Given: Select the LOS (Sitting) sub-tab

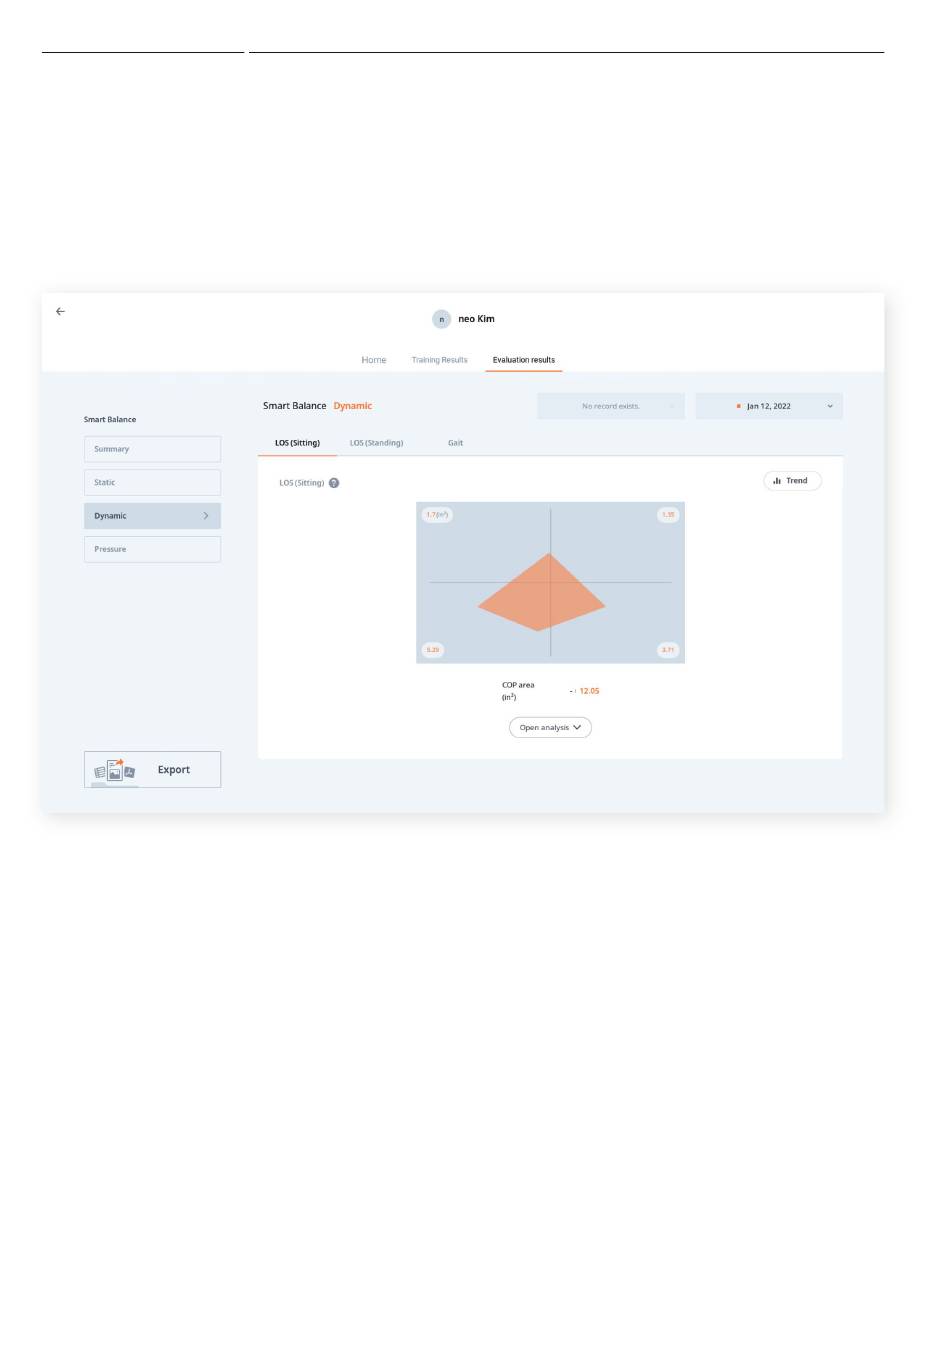Looking at the screenshot, I should (297, 443).
